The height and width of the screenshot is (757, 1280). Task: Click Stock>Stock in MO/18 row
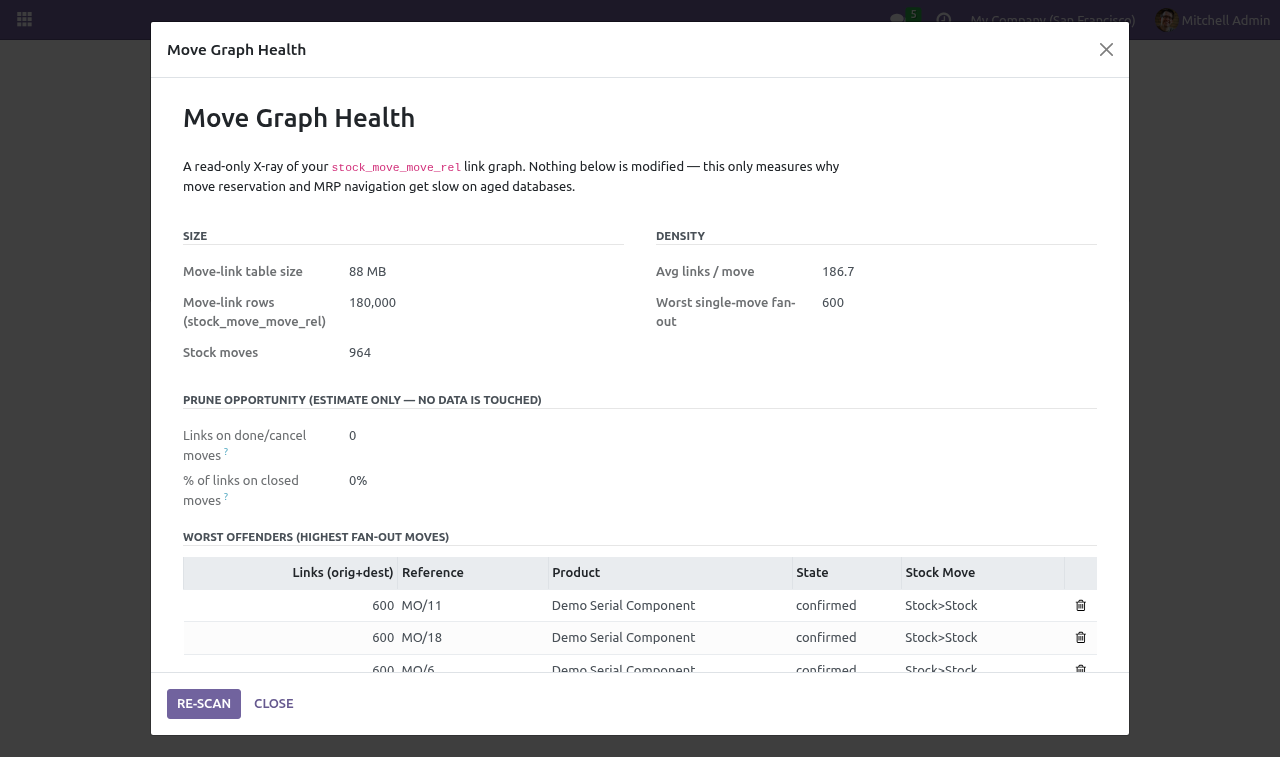[941, 638]
